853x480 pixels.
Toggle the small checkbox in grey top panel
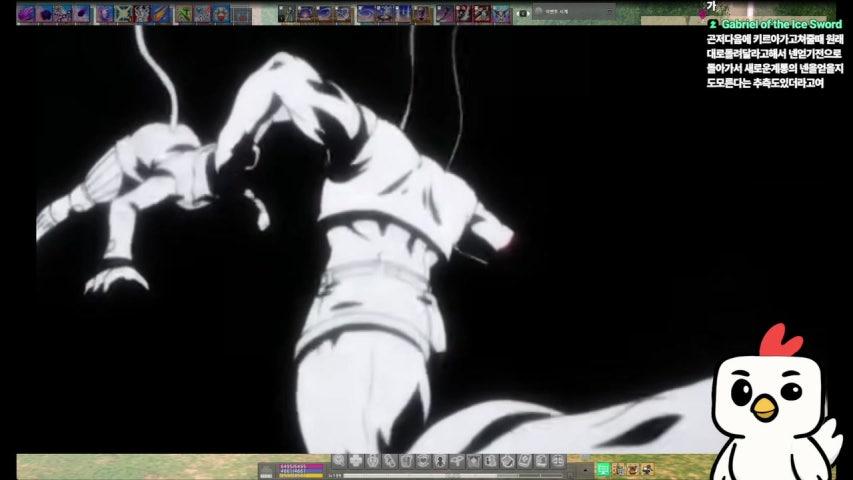(x=609, y=11)
